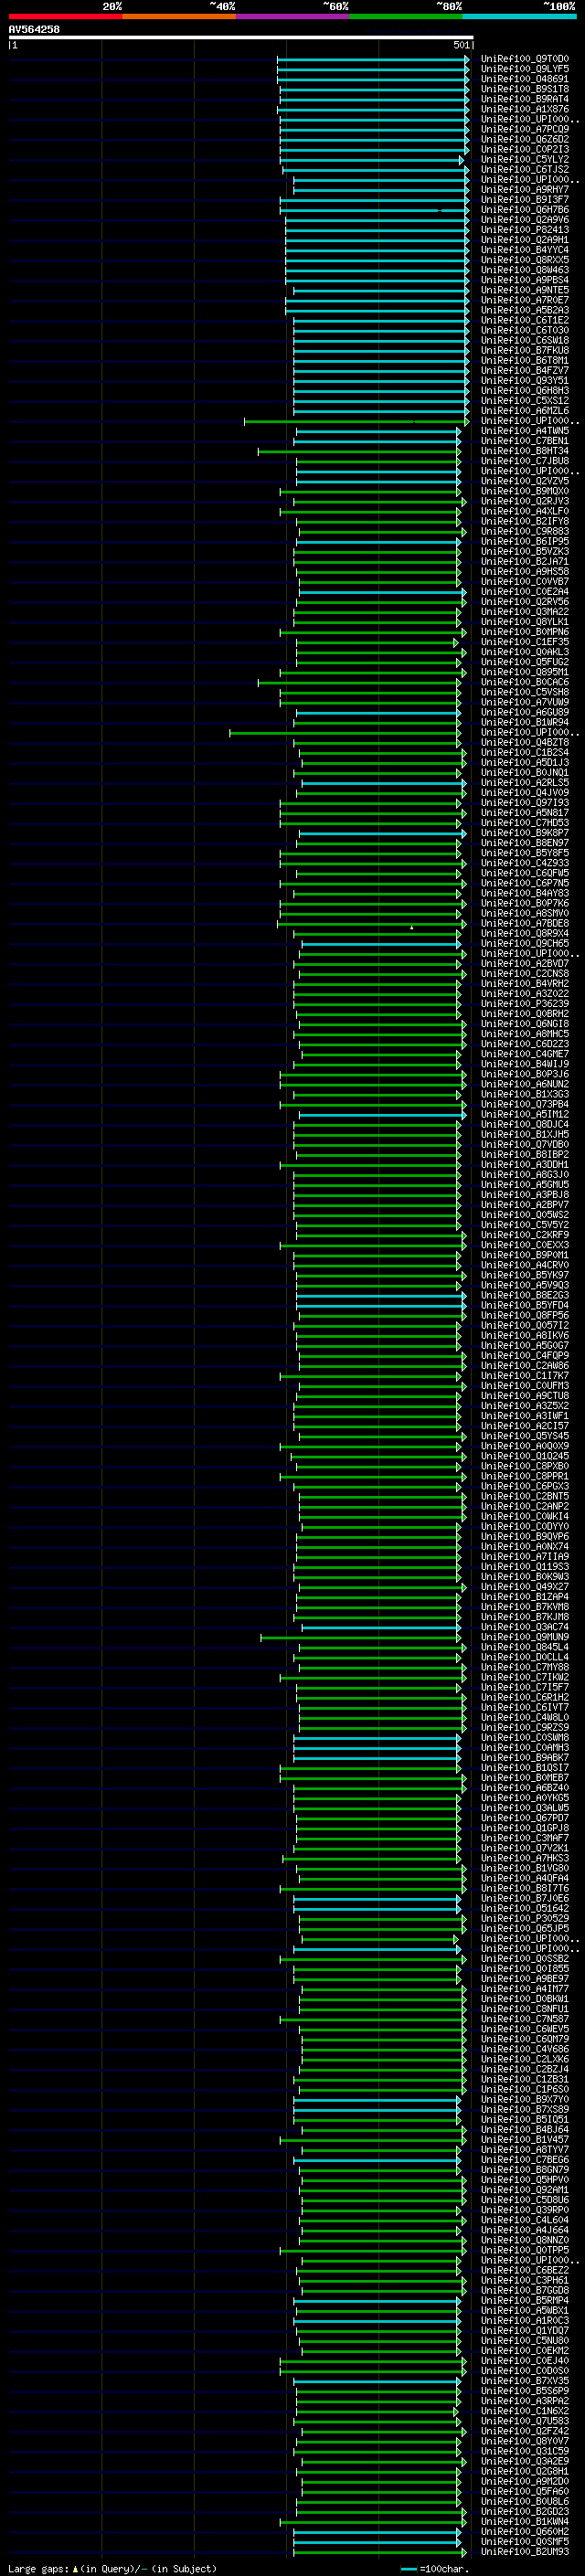
Task: Select UniRef100_B4FZV7 in the hit list
Action: coord(524,370)
